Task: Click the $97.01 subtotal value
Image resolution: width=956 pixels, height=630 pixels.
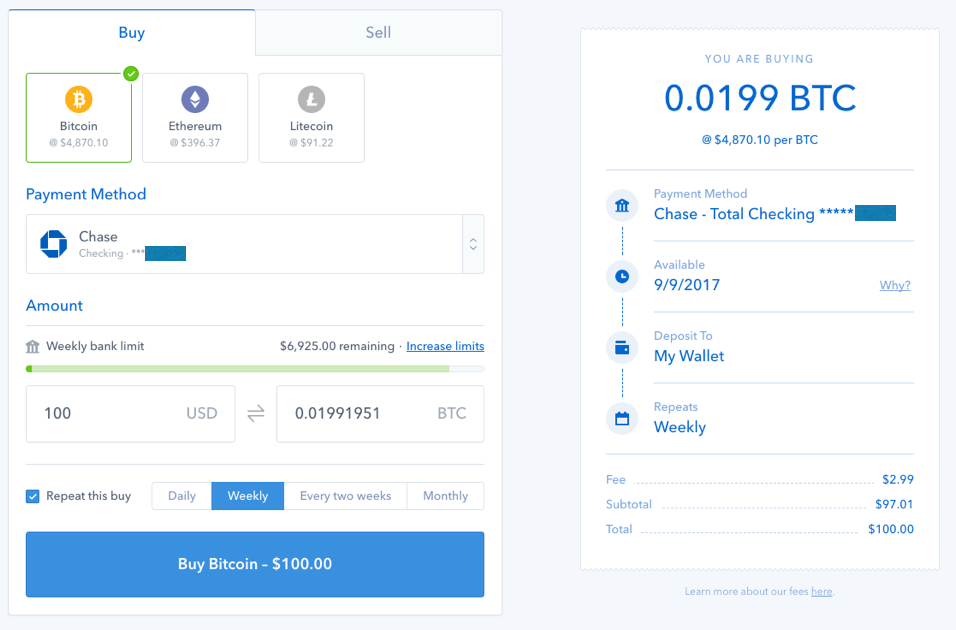Action: point(894,504)
